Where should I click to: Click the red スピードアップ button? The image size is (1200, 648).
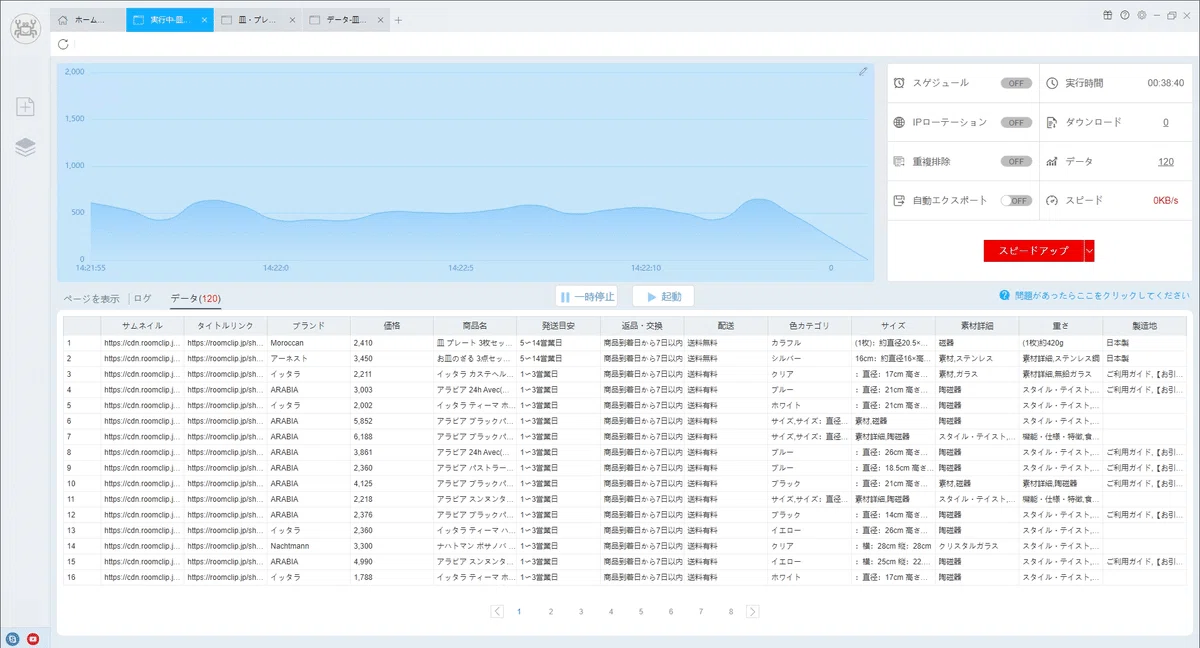tap(1034, 250)
